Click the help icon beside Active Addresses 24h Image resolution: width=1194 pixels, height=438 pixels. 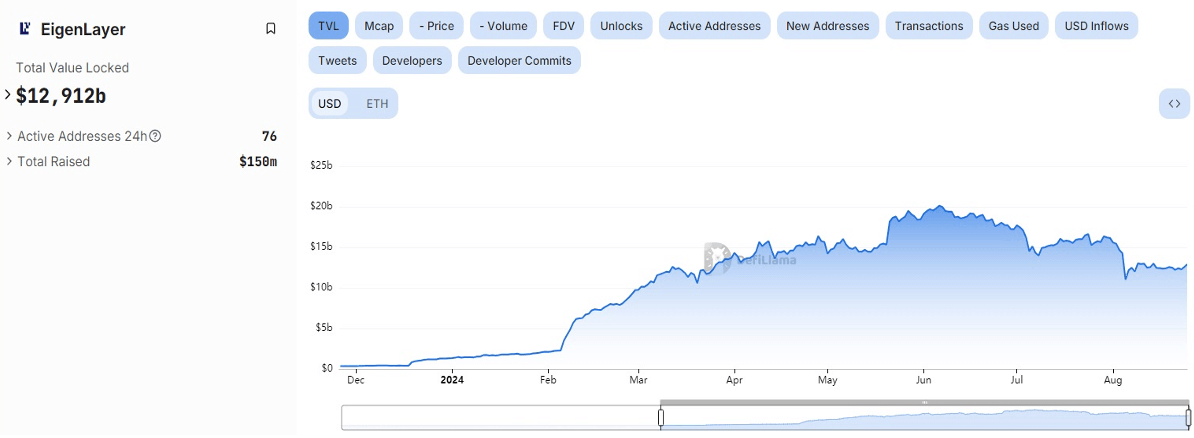[x=155, y=136]
